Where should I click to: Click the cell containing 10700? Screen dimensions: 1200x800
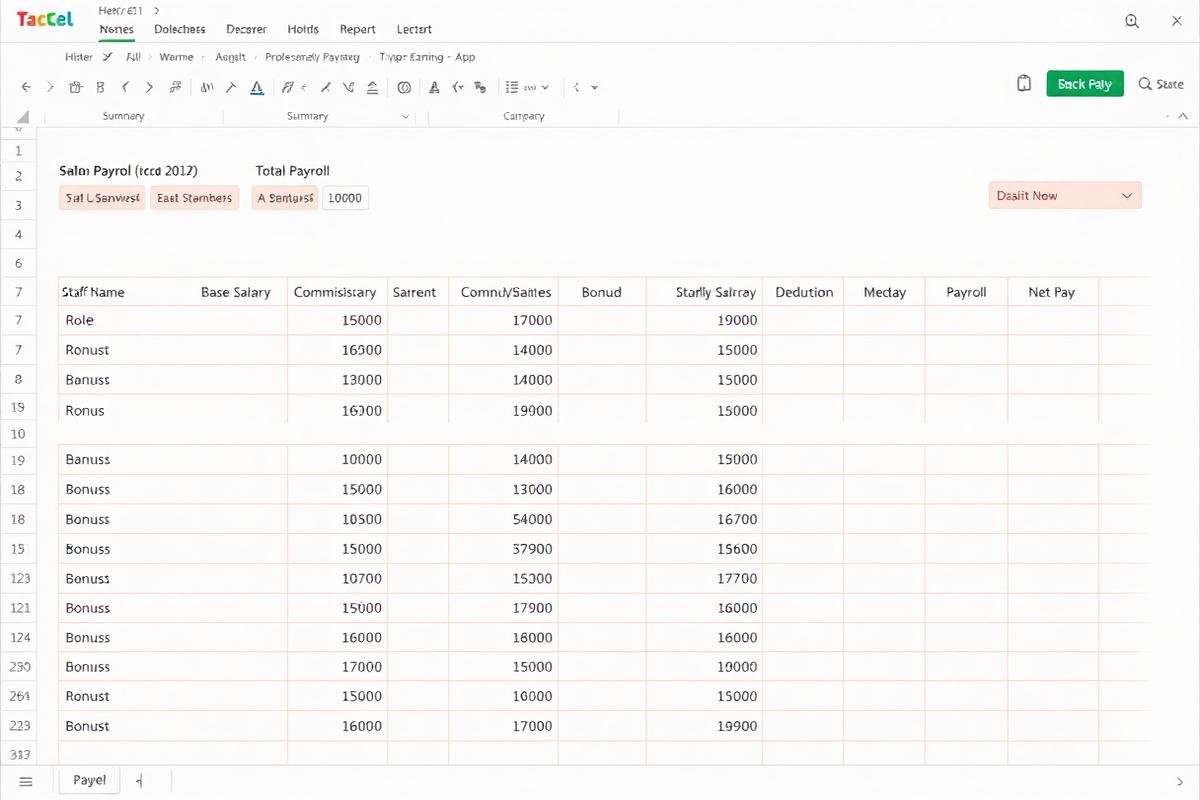tap(337, 578)
